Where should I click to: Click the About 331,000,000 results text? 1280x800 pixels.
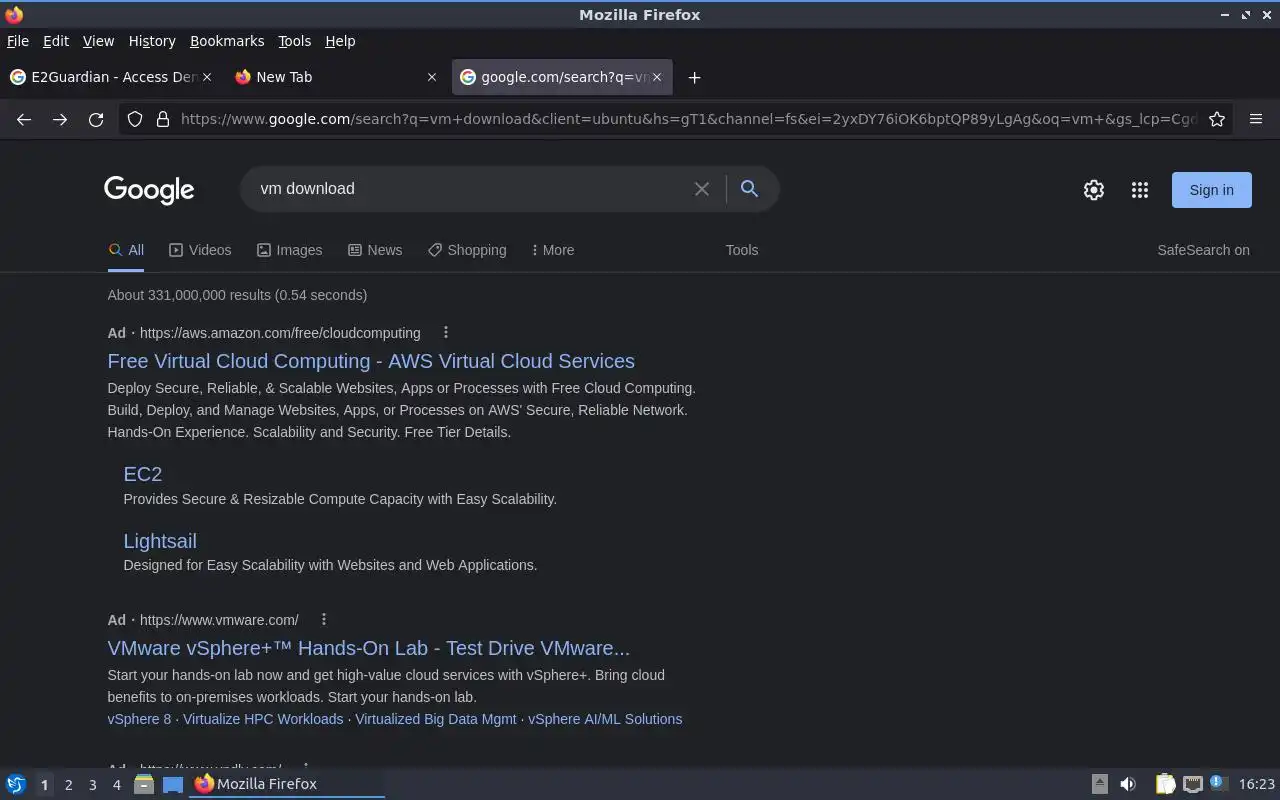[x=237, y=295]
